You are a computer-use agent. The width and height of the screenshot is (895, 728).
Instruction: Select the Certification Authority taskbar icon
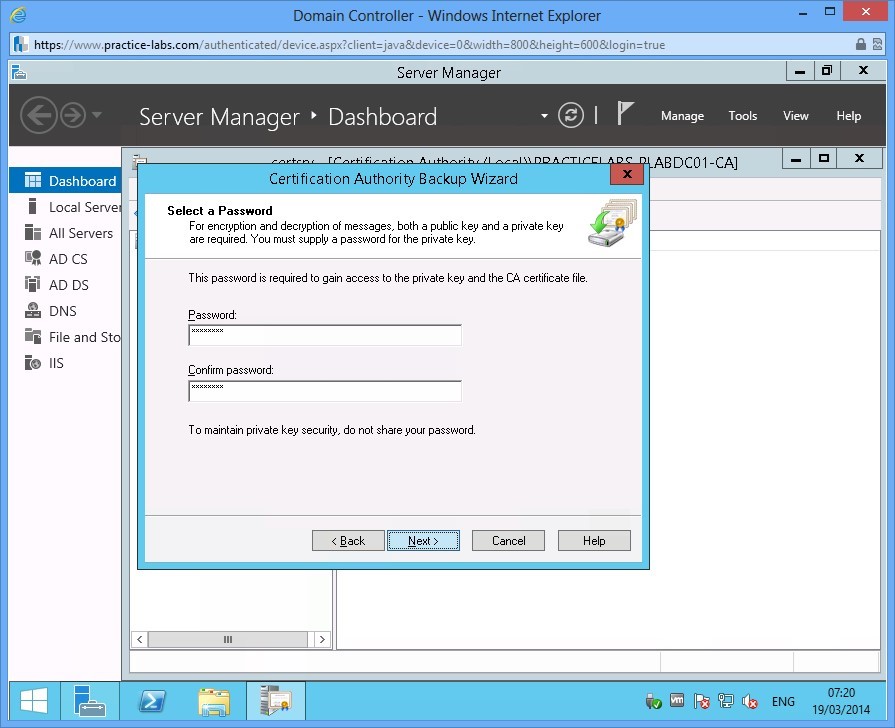275,700
